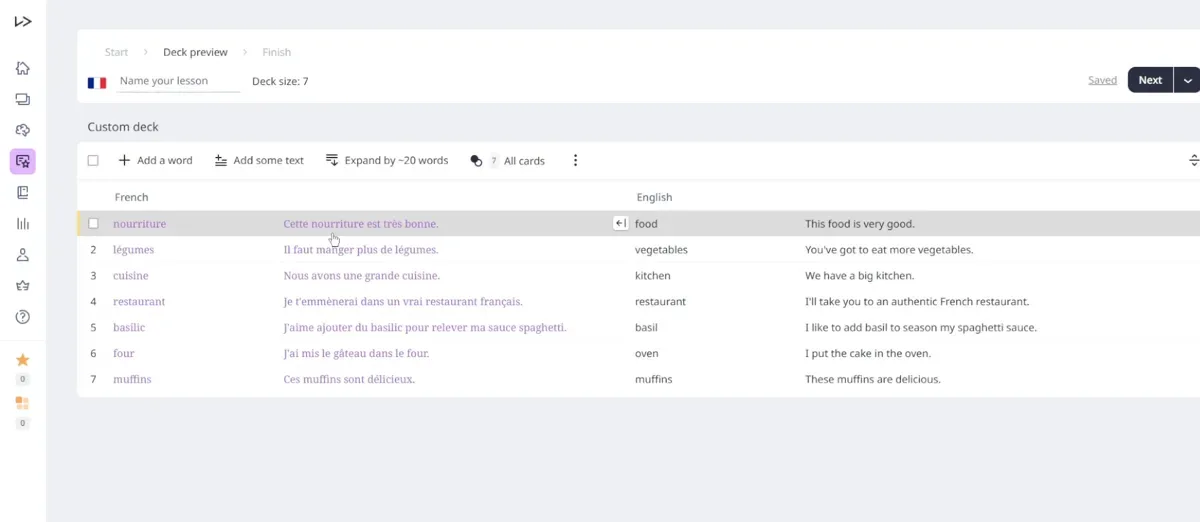The width and height of the screenshot is (1200, 522).
Task: Click the home icon in the sidebar
Action: click(23, 68)
